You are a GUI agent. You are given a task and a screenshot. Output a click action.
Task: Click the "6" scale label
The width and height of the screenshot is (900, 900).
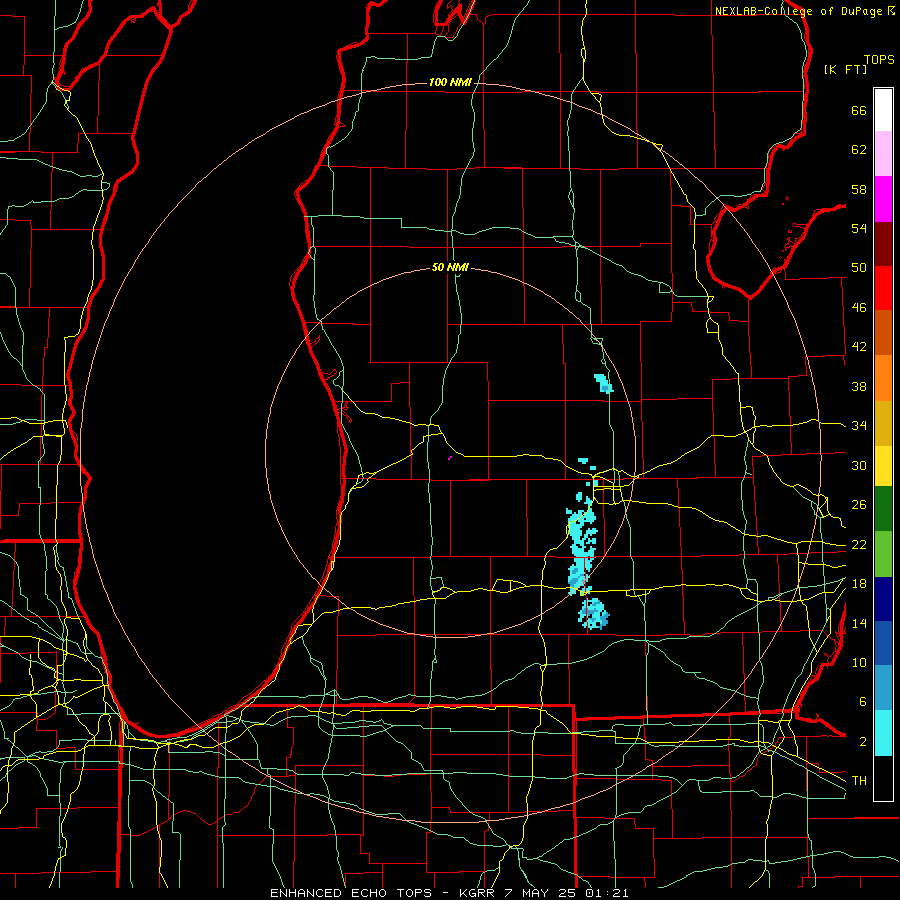tap(862, 701)
